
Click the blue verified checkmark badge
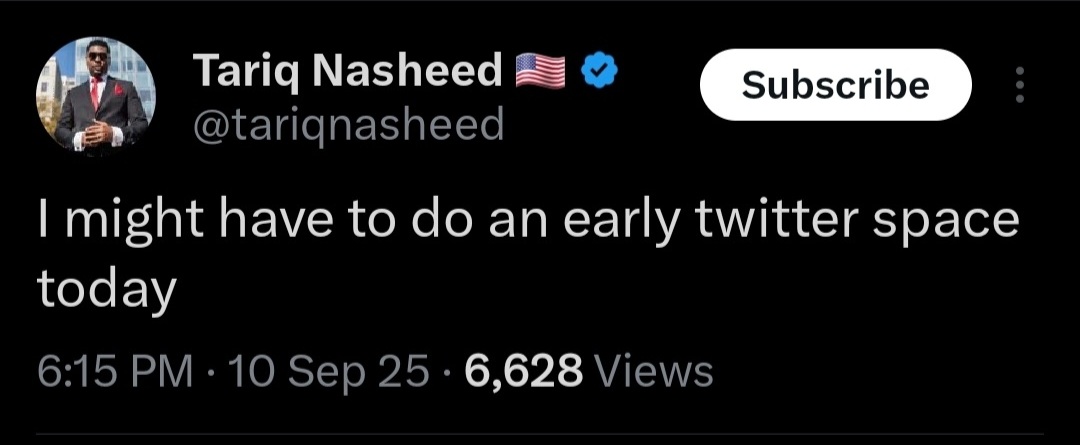point(600,71)
